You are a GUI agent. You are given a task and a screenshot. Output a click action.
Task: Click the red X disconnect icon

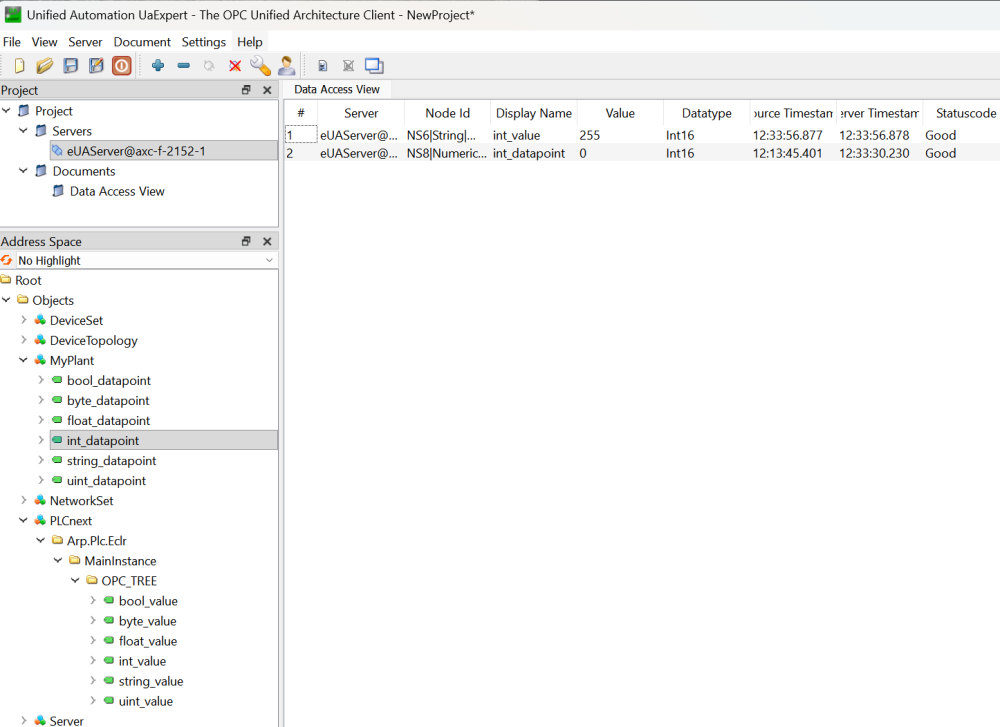[x=235, y=66]
